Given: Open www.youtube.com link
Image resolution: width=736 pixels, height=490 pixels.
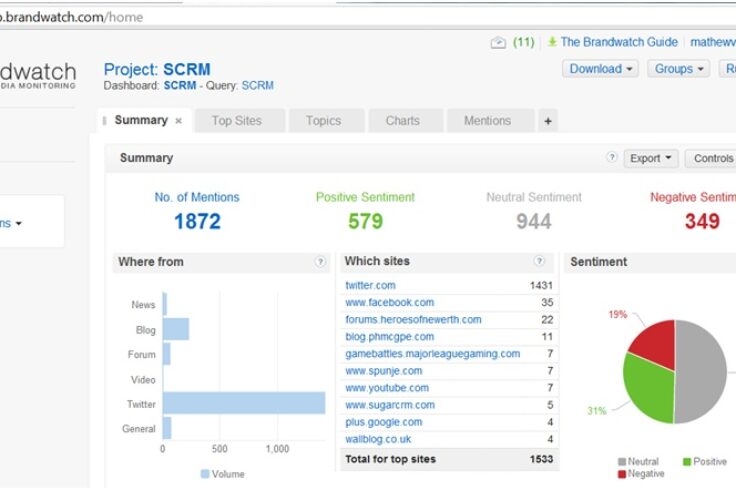Looking at the screenshot, I should pyautogui.click(x=387, y=388).
